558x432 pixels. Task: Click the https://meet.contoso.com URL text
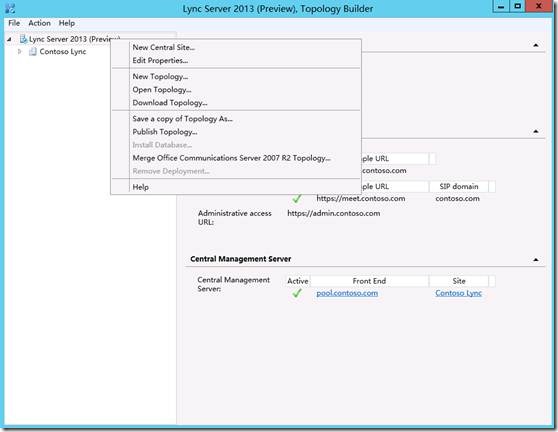click(x=360, y=199)
